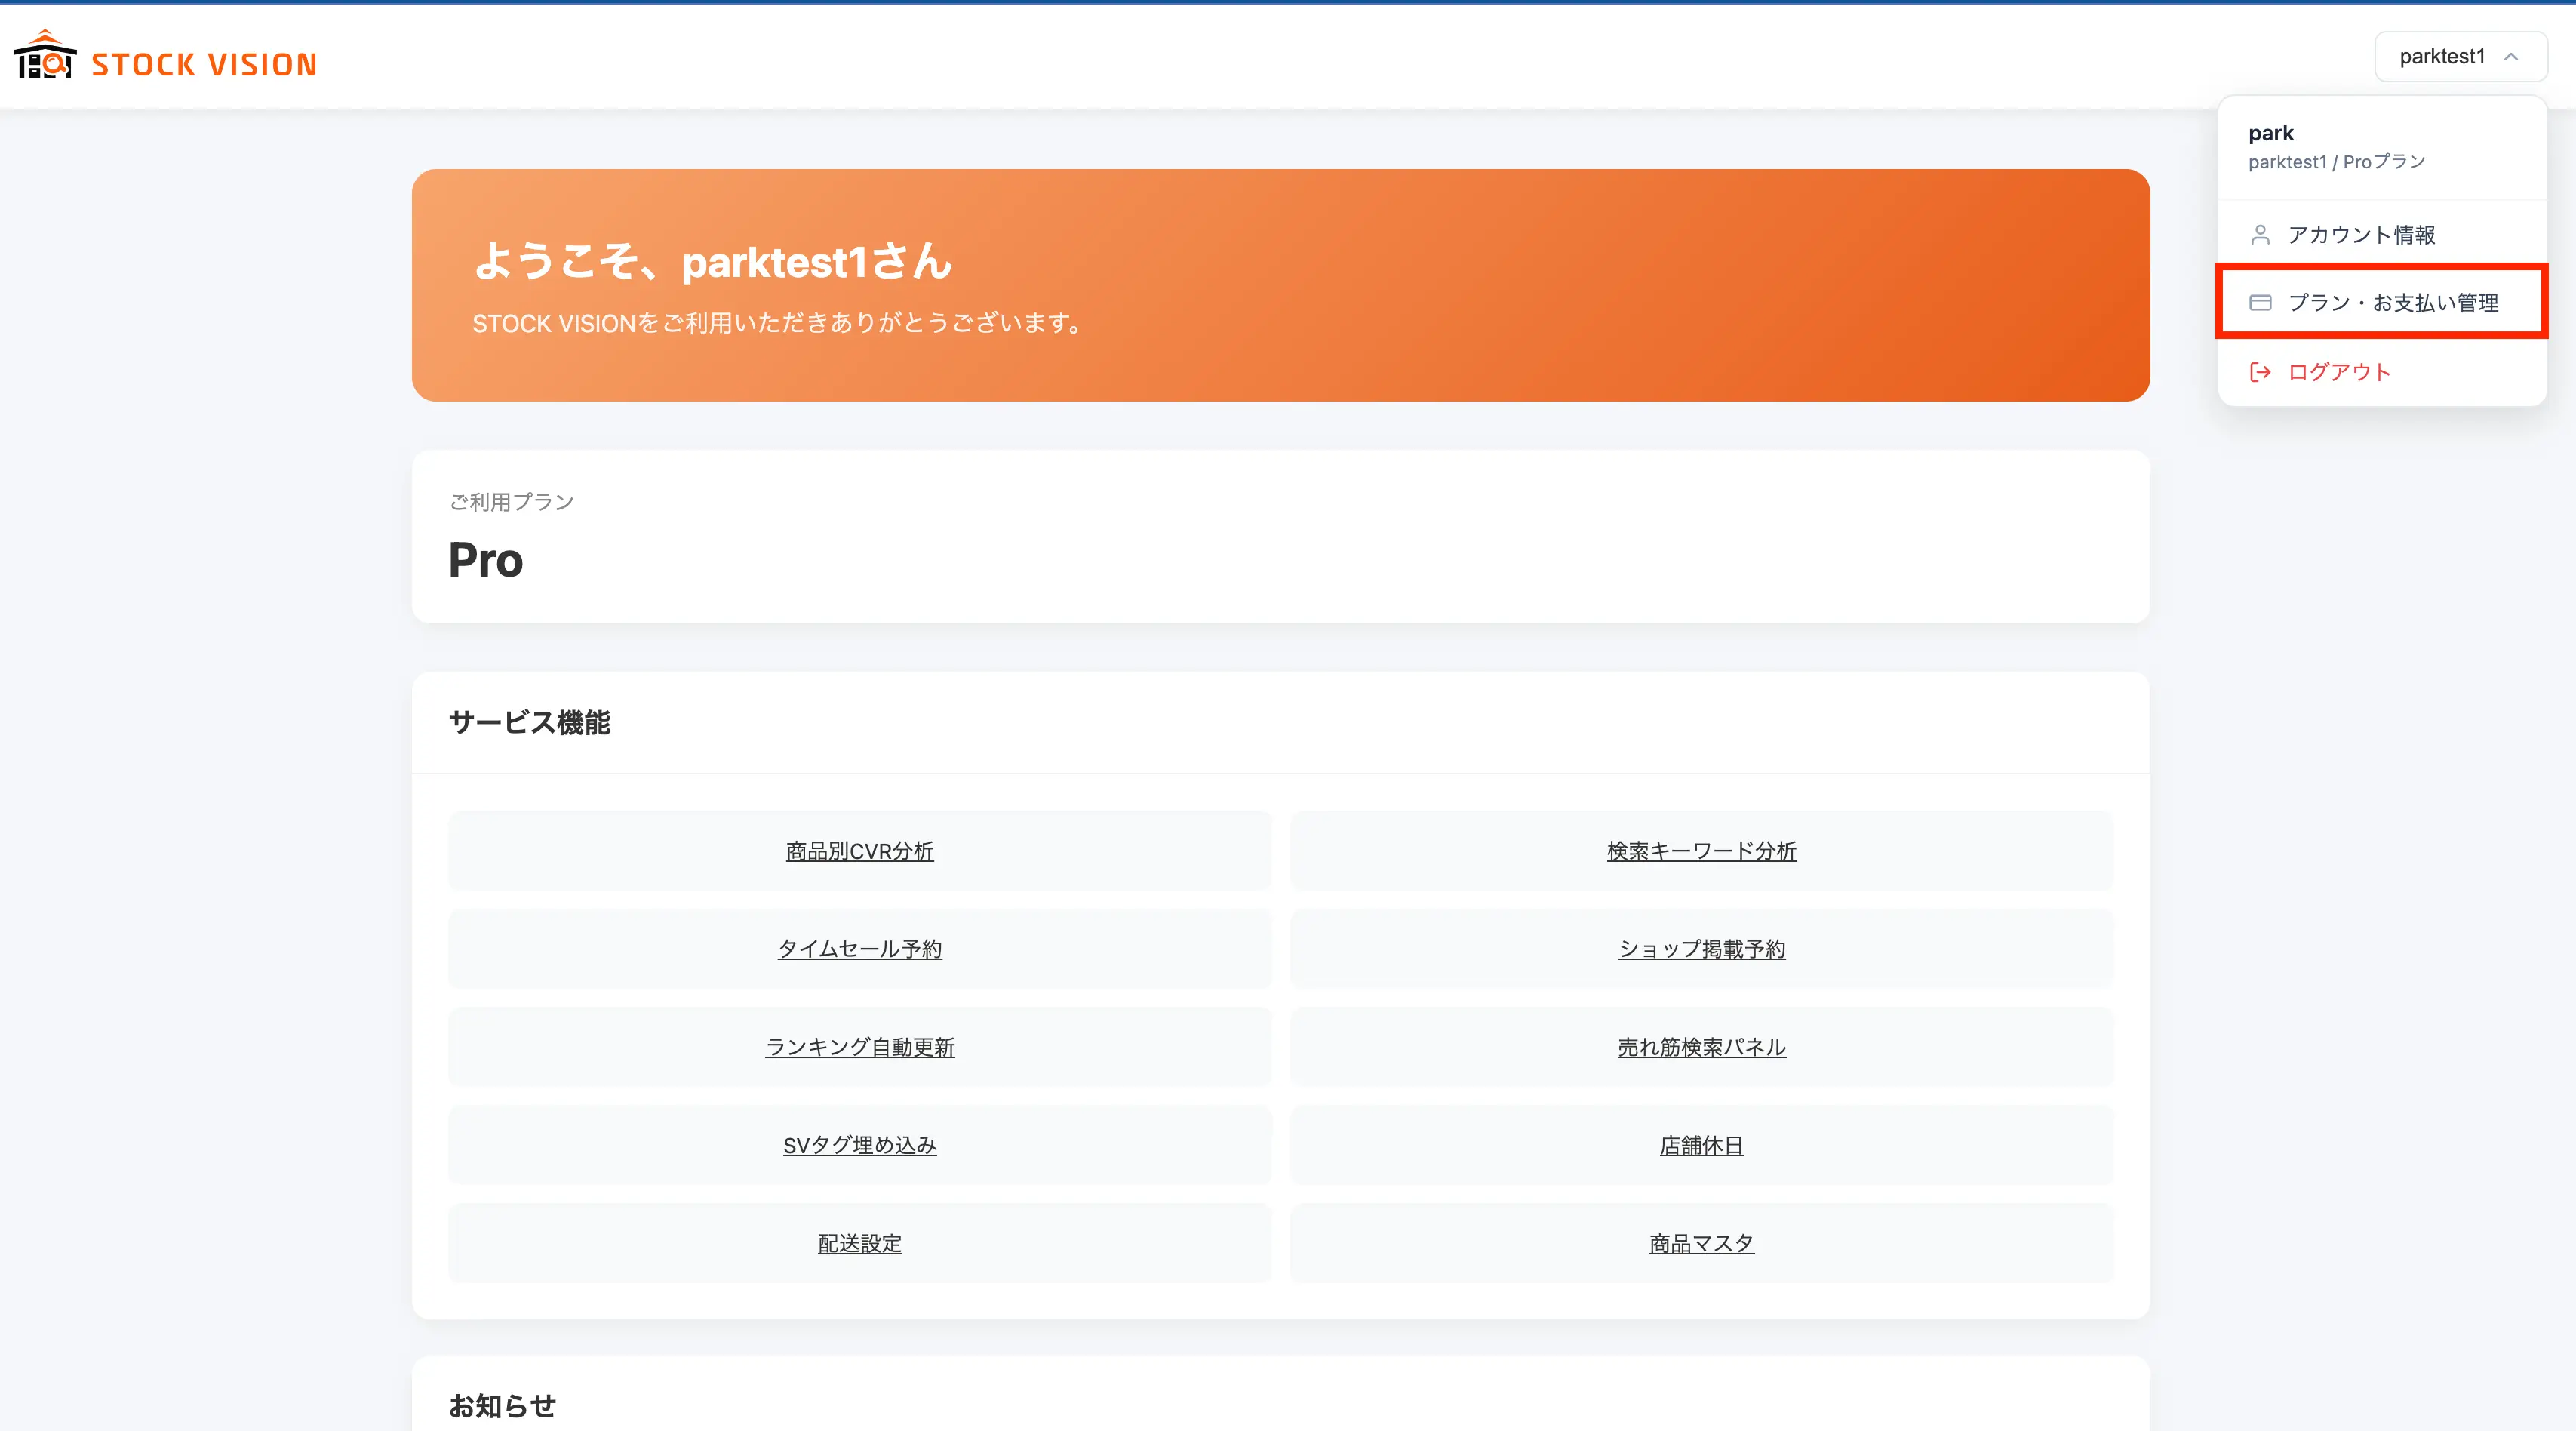Open the 配送設定 link
Image resolution: width=2576 pixels, height=1431 pixels.
pyautogui.click(x=860, y=1243)
